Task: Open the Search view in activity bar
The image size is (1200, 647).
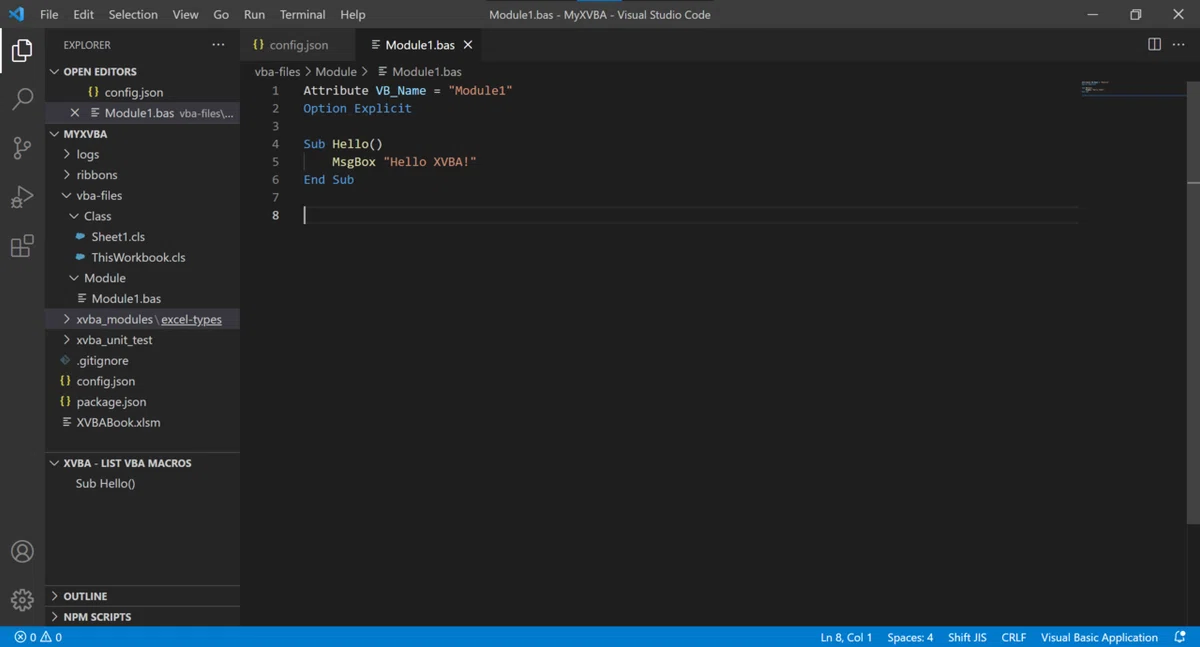Action: coord(22,99)
